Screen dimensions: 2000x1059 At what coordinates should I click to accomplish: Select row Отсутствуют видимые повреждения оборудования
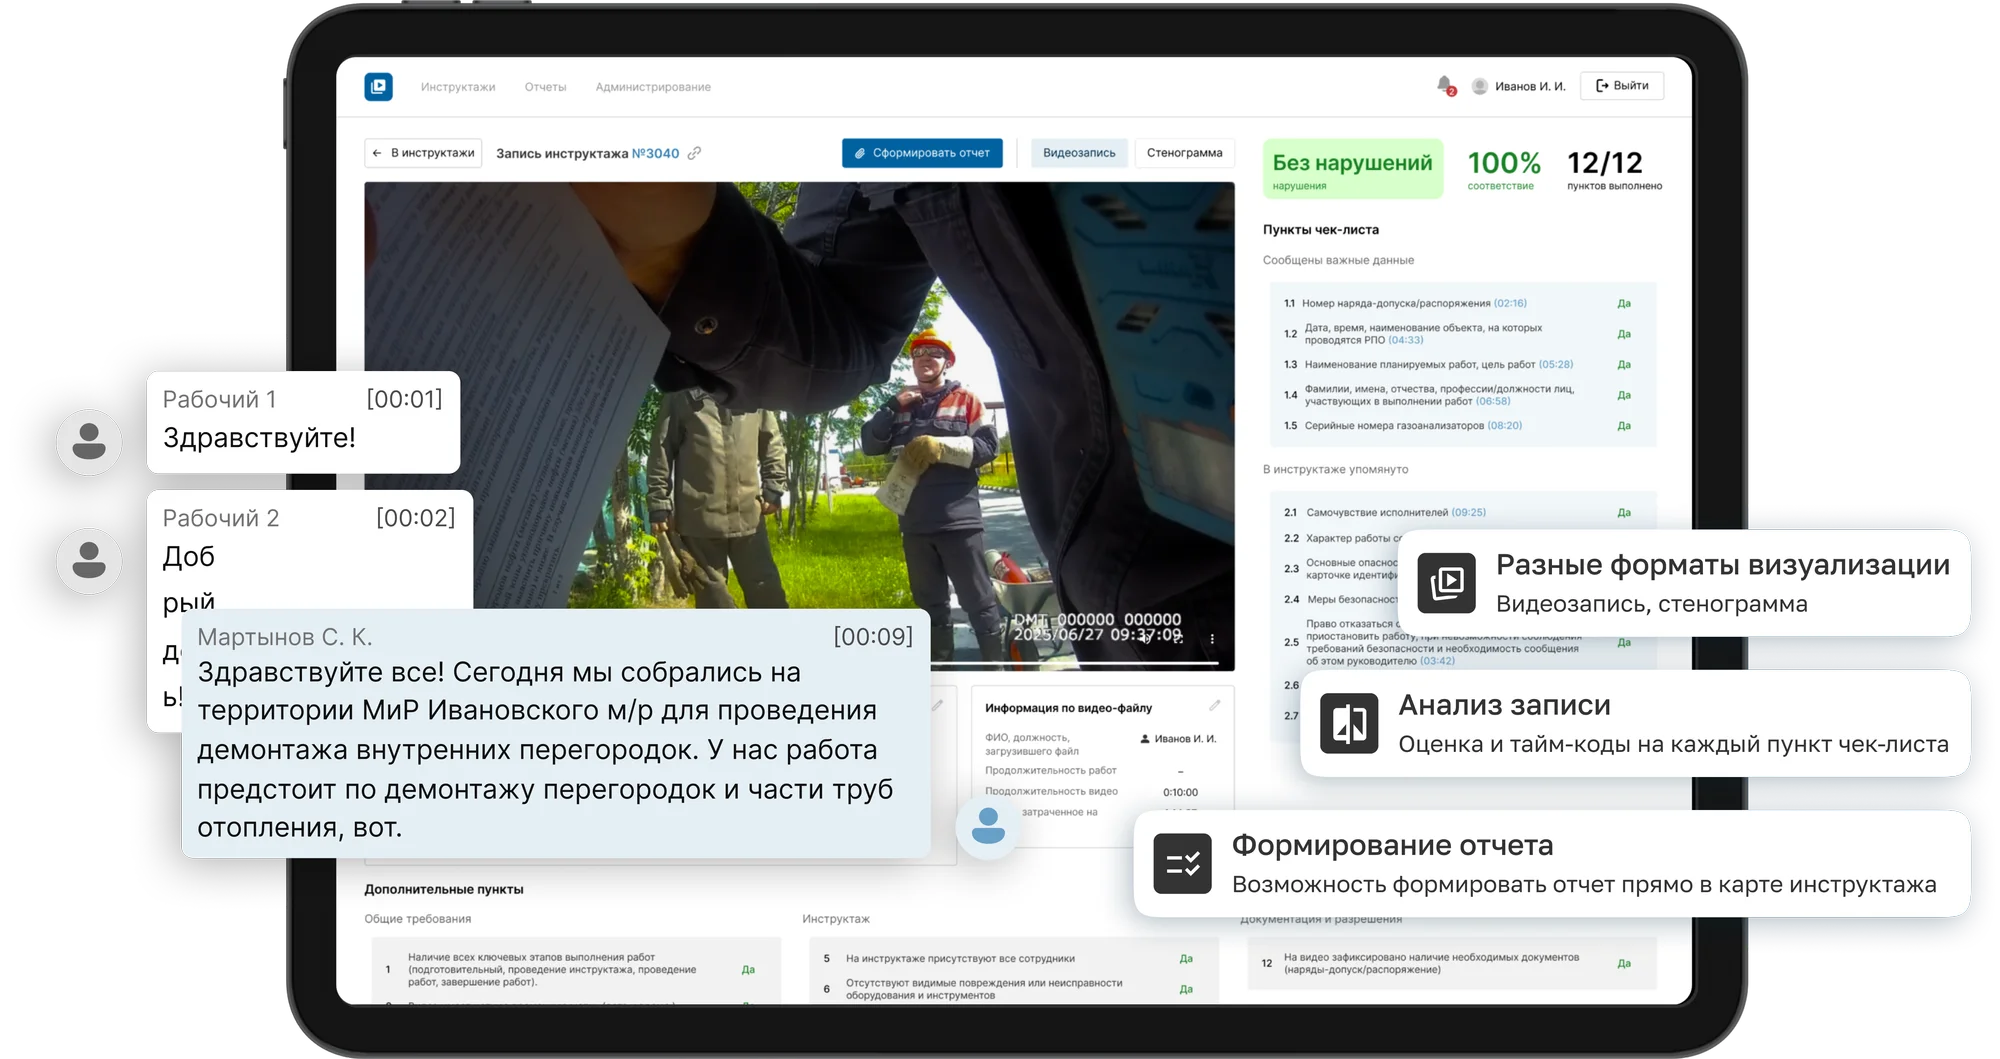[x=1013, y=988]
